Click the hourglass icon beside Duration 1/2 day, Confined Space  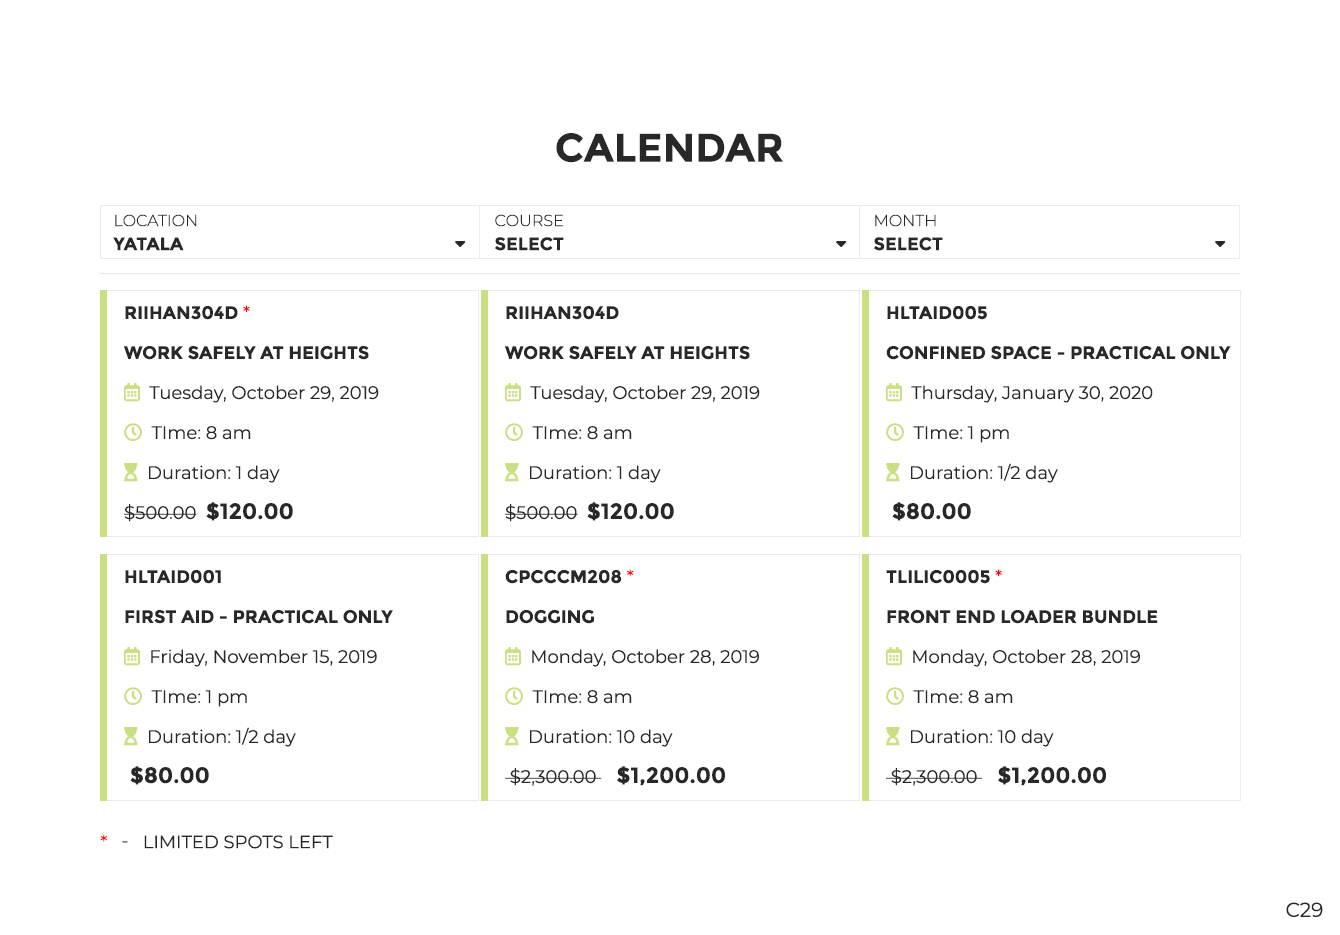click(893, 472)
